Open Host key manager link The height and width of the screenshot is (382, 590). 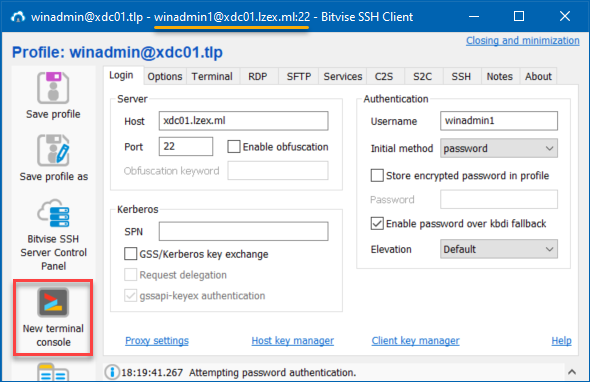click(292, 341)
